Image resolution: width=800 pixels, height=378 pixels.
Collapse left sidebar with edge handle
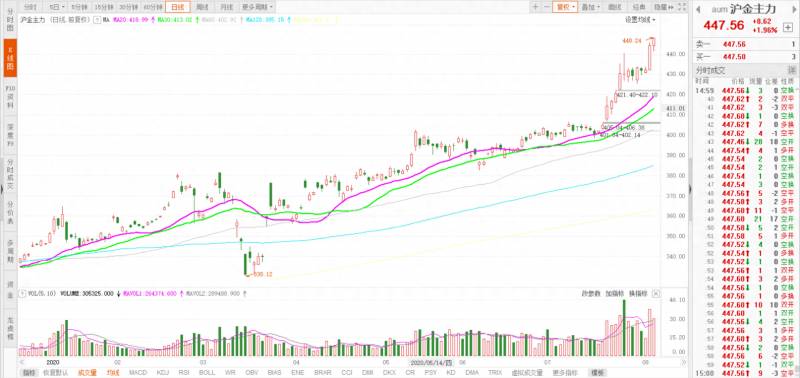pos(2,189)
